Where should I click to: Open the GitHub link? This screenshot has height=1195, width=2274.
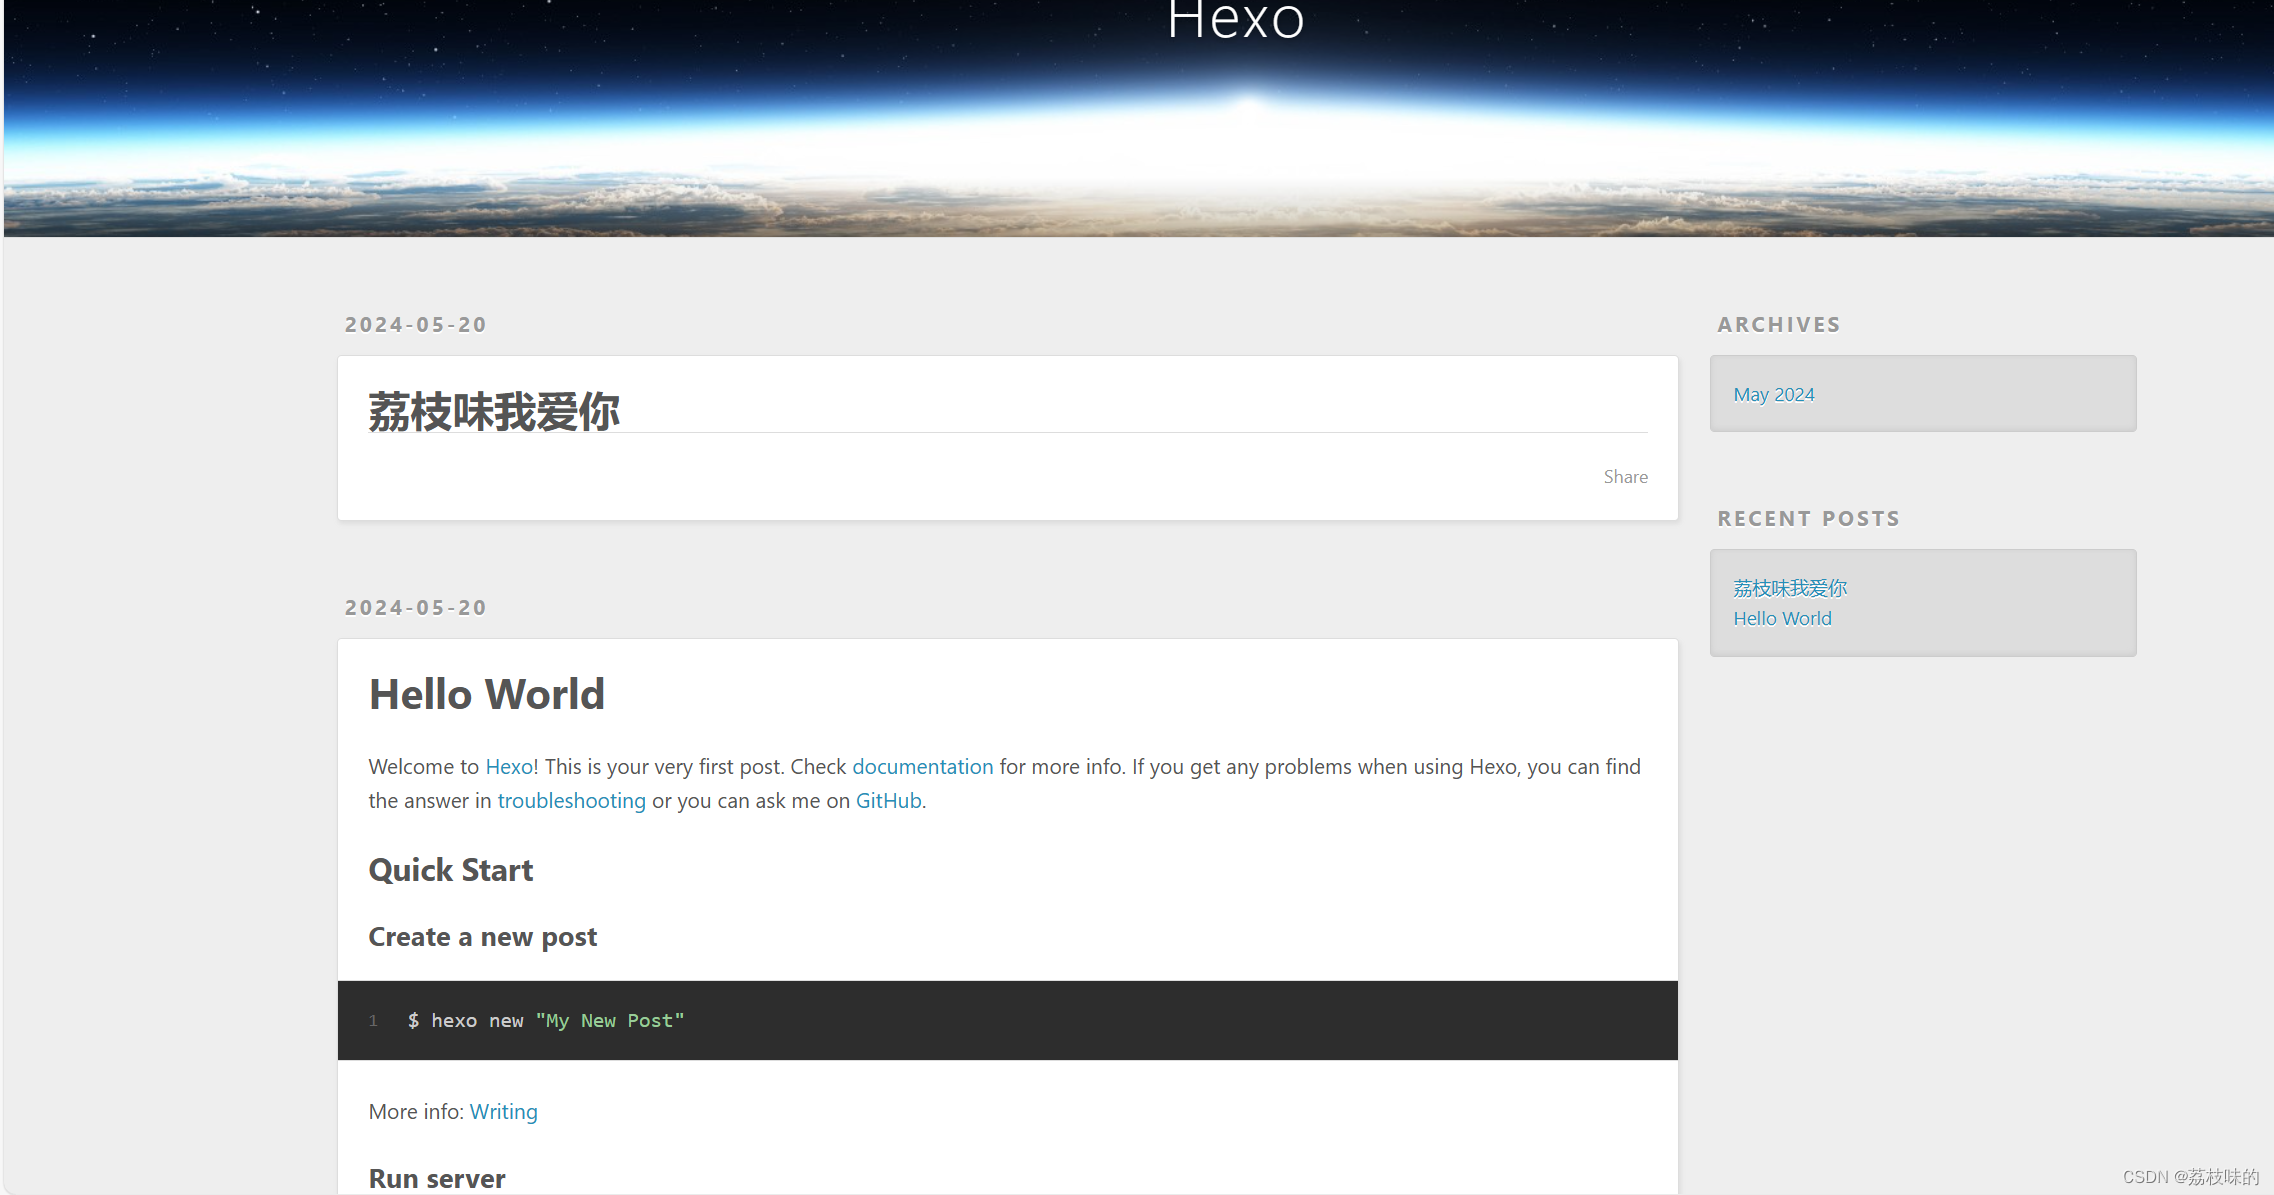888,800
